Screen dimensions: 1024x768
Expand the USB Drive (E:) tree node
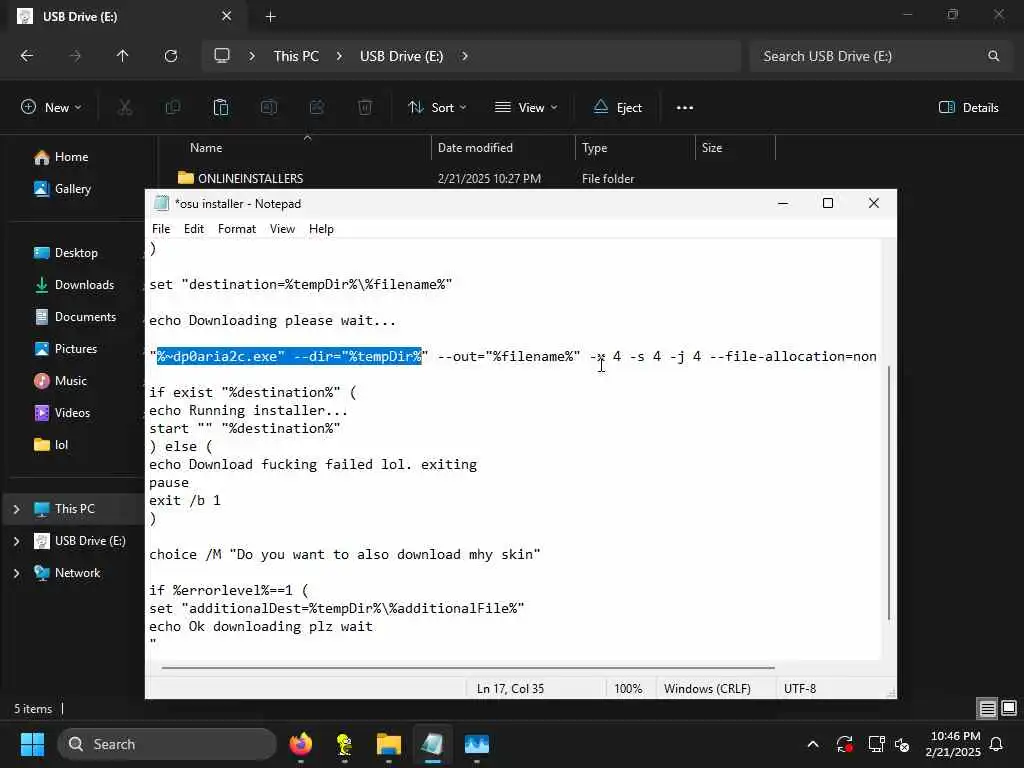point(16,541)
